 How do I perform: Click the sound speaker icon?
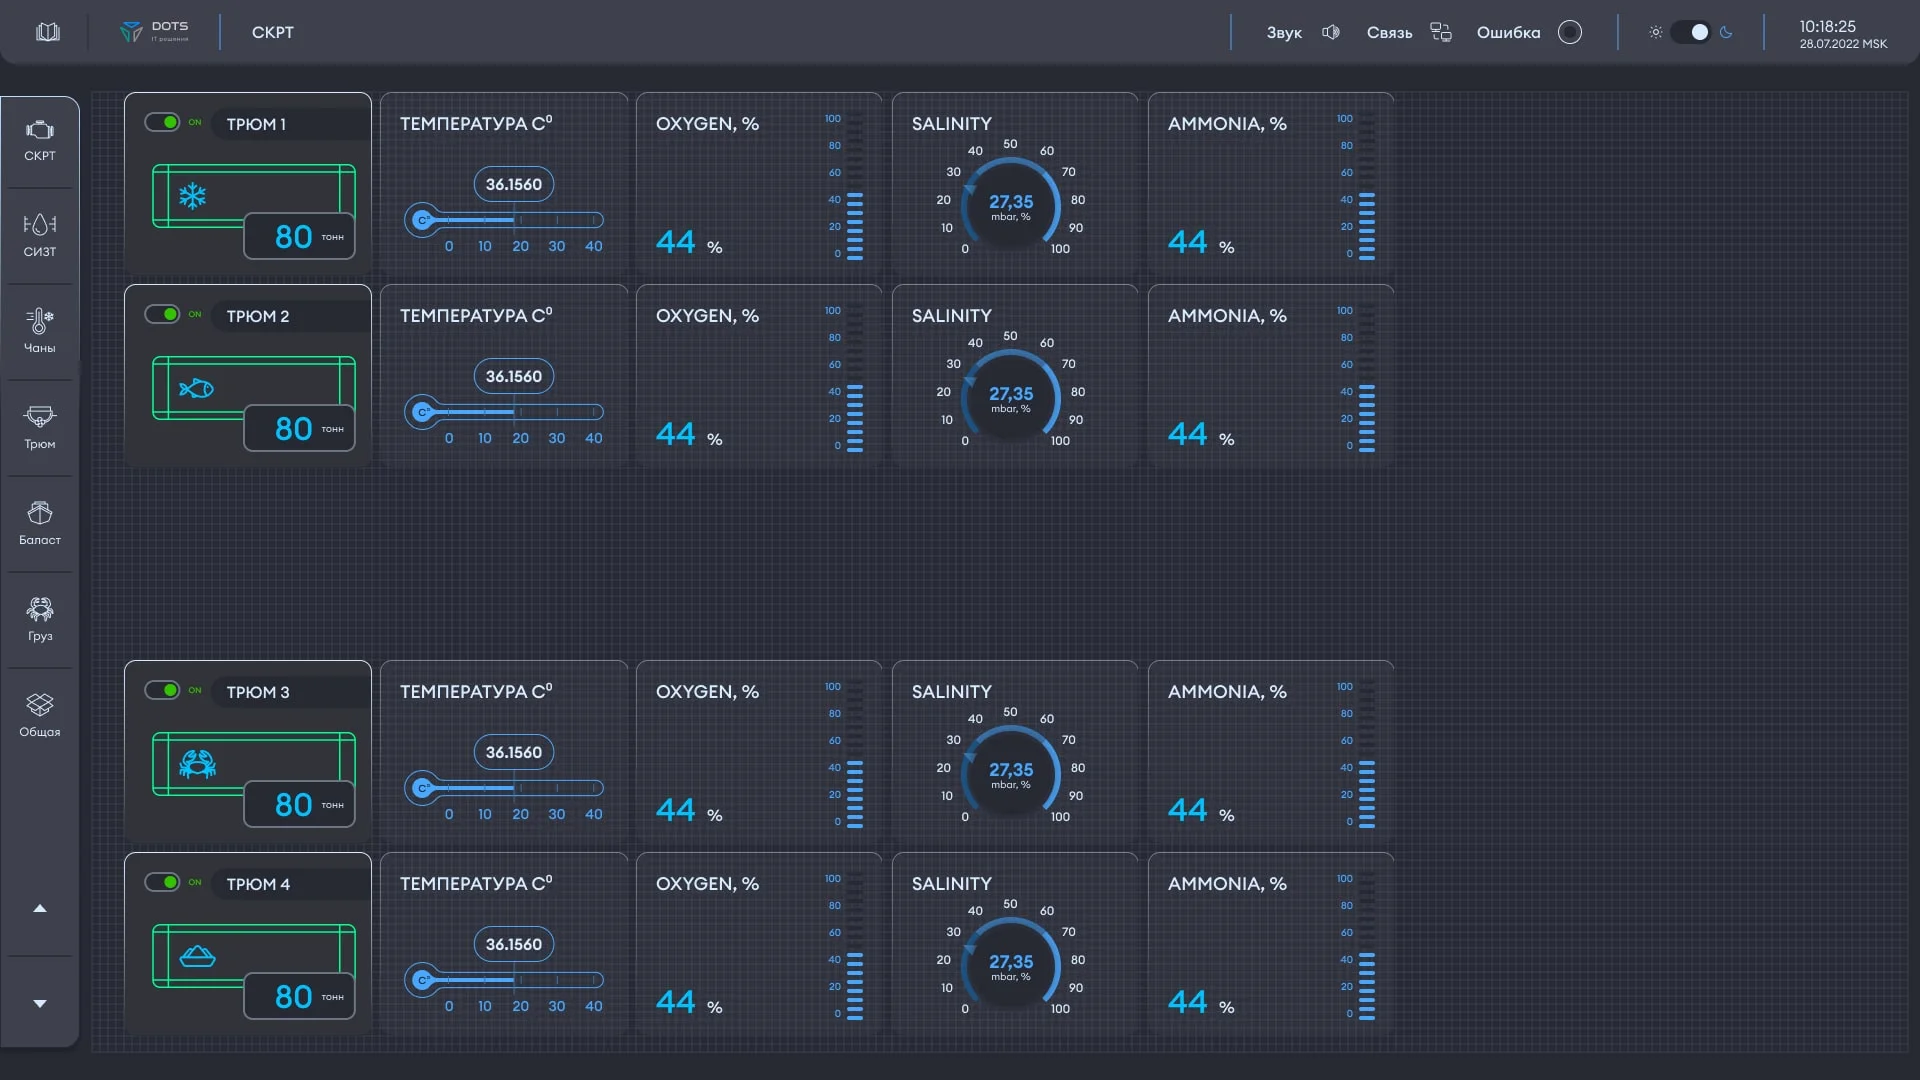pos(1331,32)
